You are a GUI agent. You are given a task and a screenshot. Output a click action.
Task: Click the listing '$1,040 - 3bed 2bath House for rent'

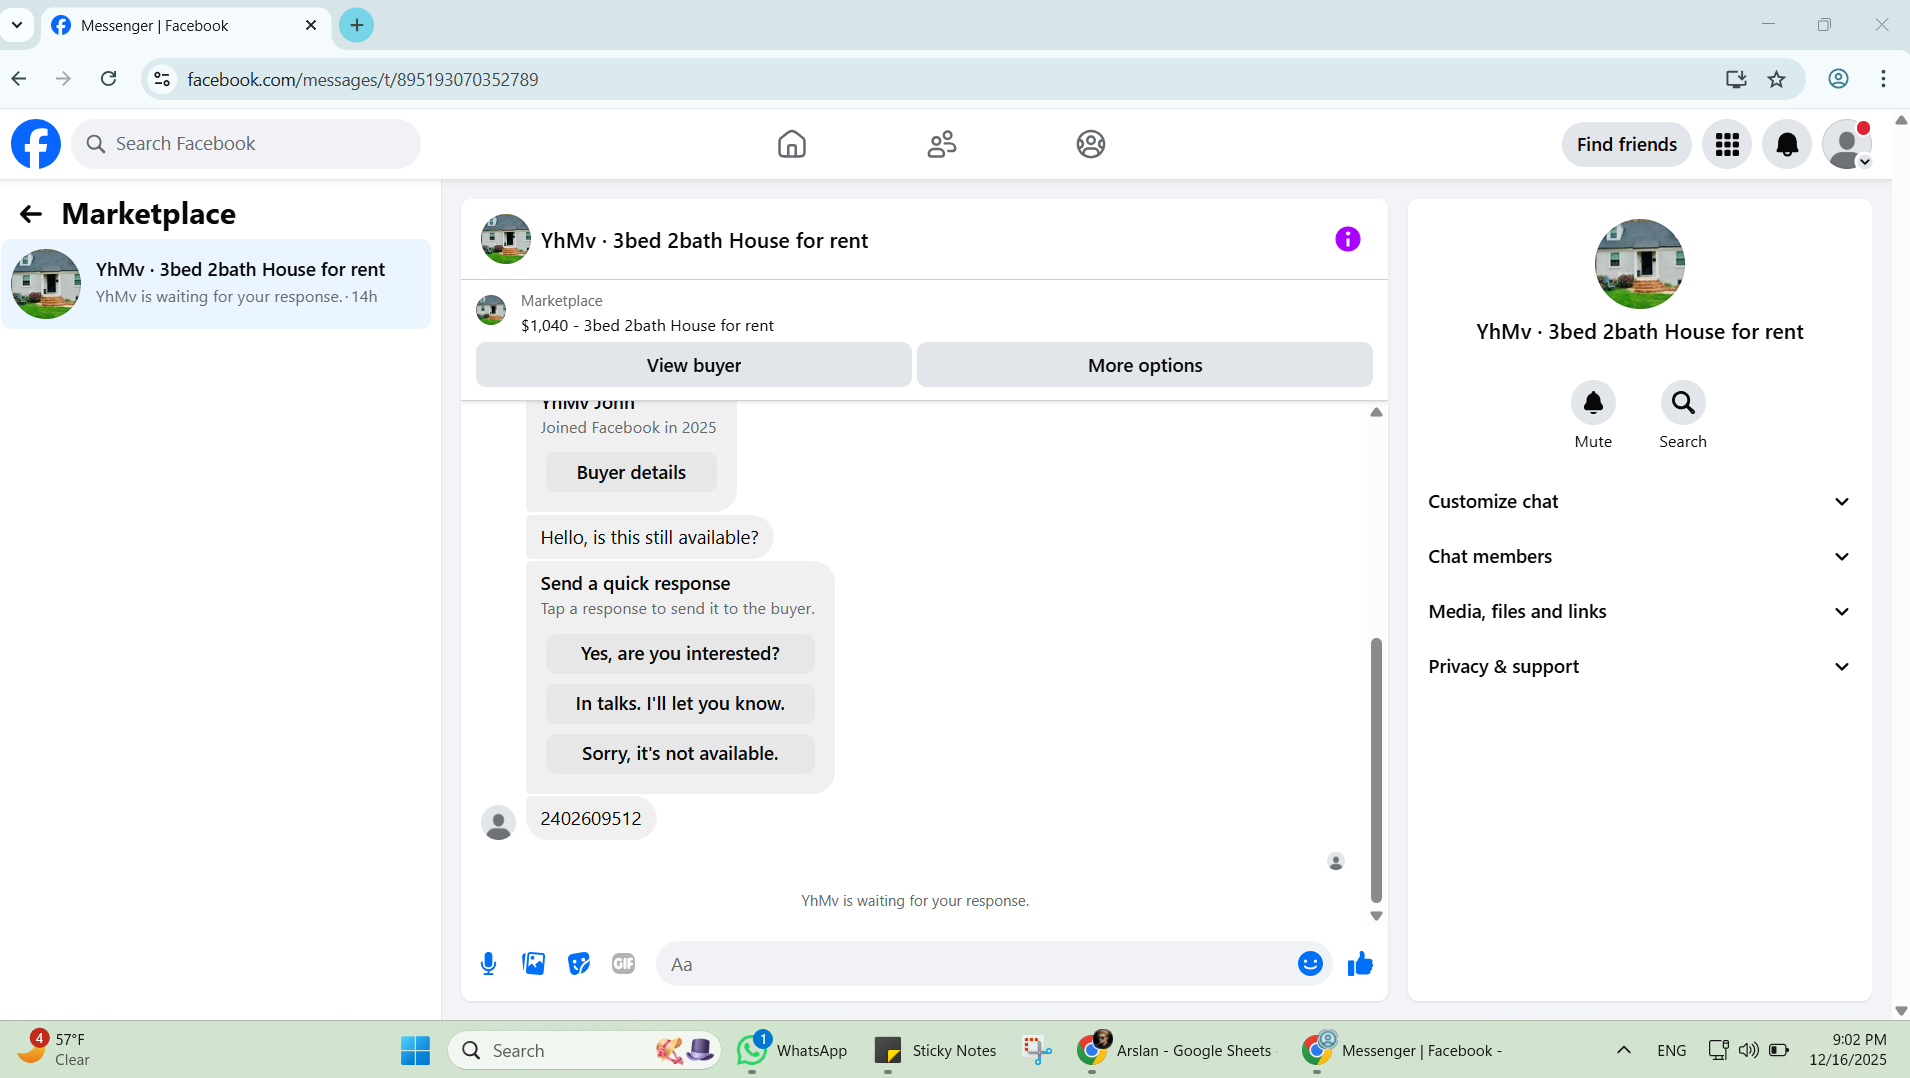click(x=647, y=326)
